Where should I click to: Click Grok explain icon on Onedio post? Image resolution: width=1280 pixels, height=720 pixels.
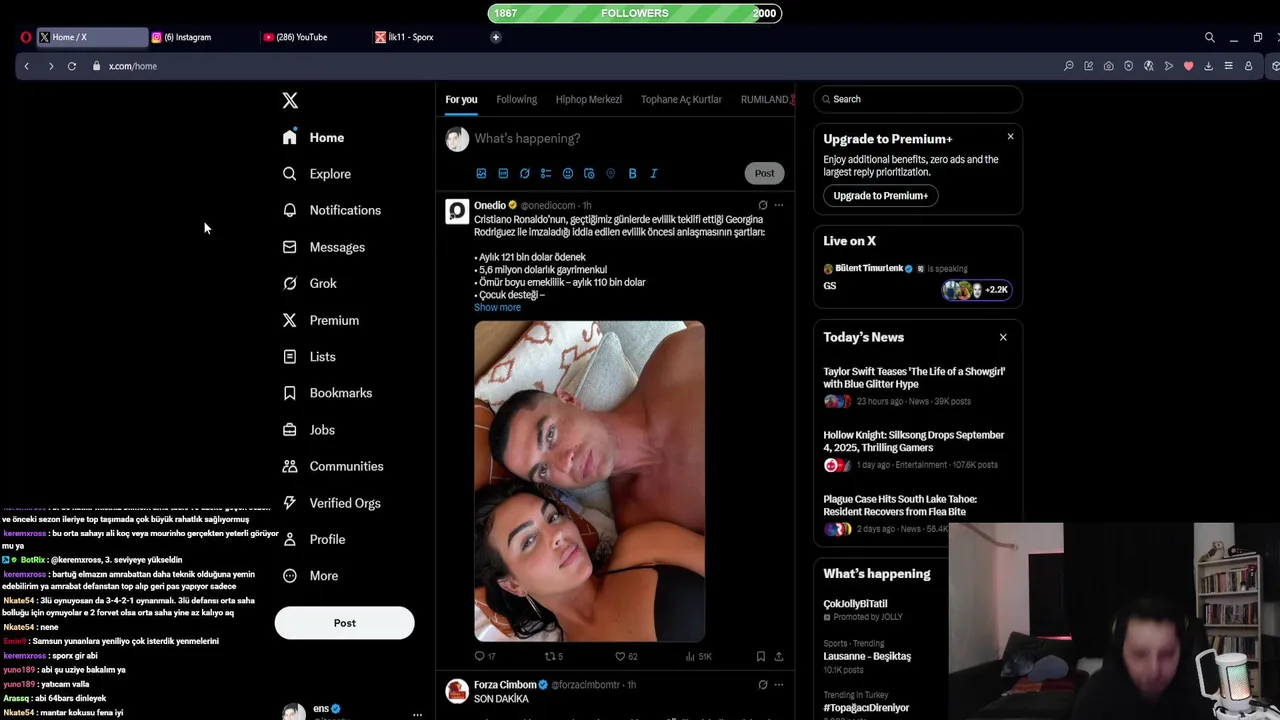click(762, 205)
